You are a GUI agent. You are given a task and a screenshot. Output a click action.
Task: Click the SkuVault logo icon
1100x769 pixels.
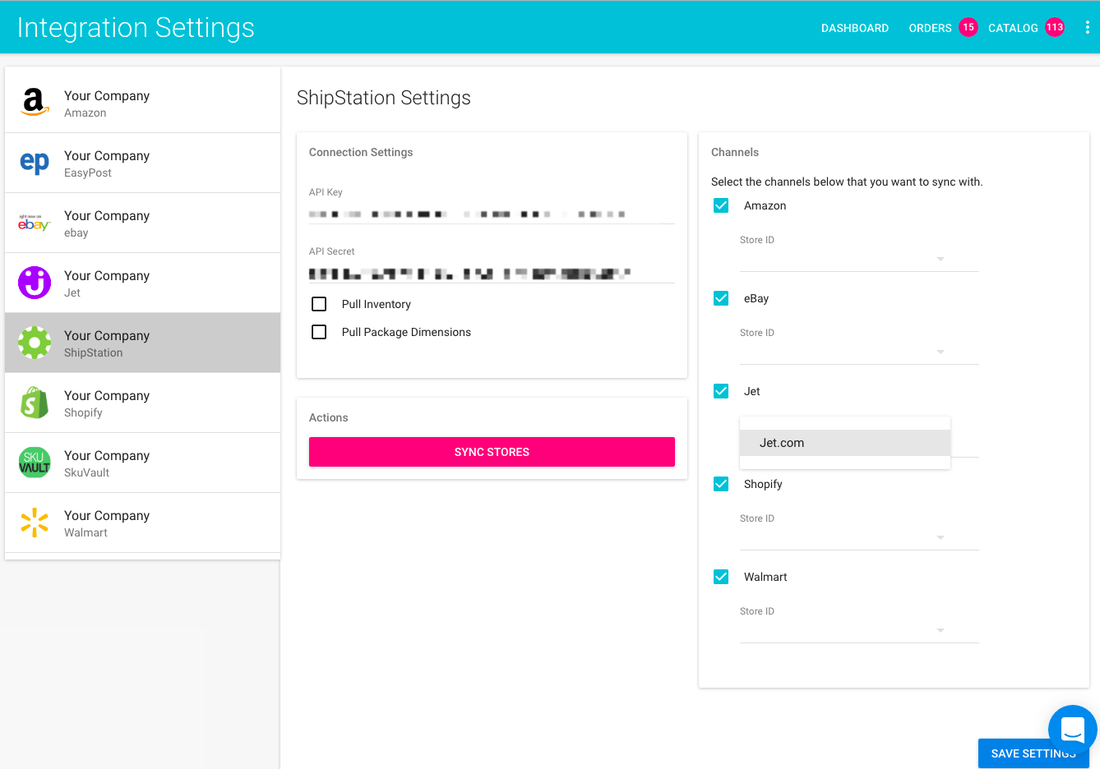point(34,463)
